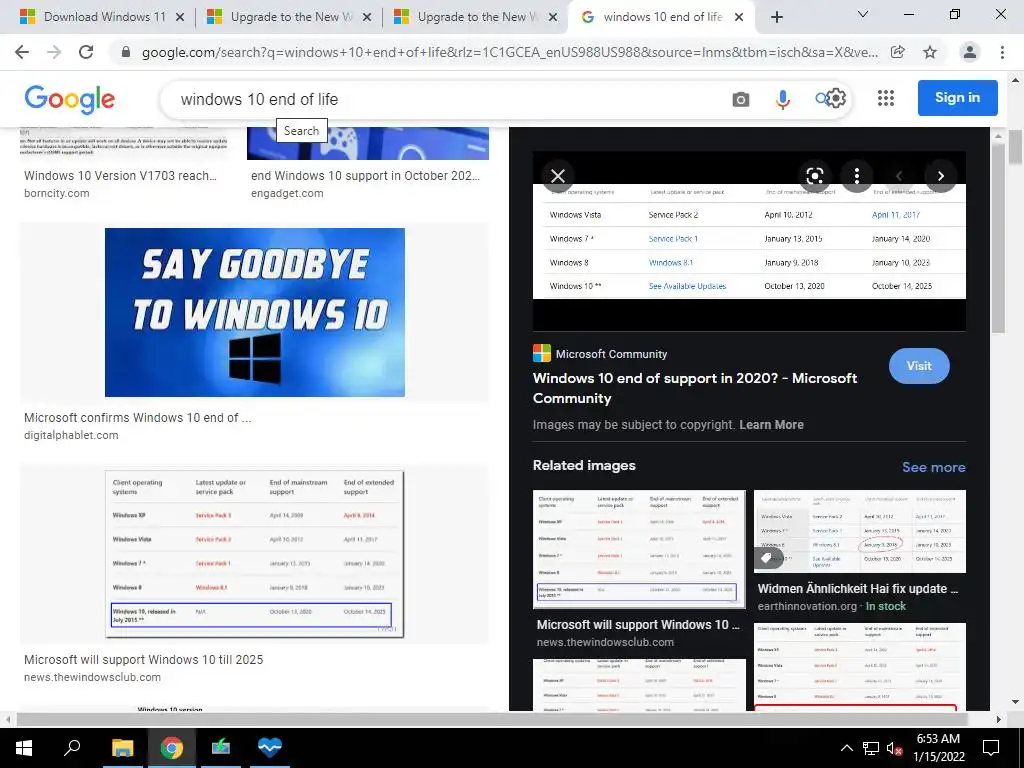Reload the current page
This screenshot has width=1024, height=768.
coord(86,52)
